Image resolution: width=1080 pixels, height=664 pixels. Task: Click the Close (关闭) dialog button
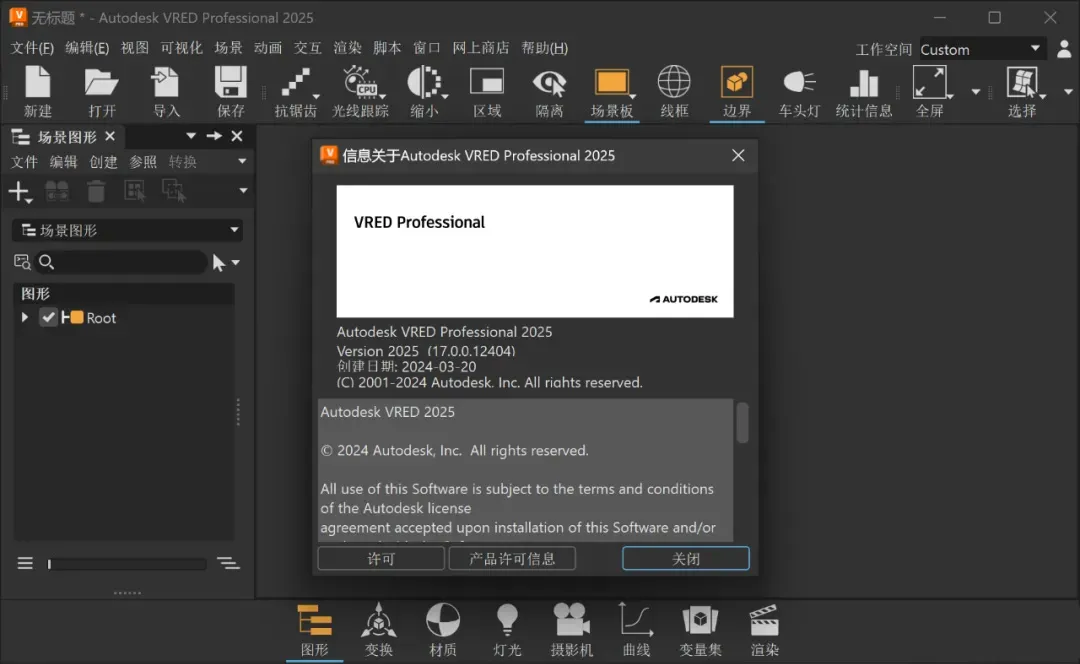click(x=685, y=558)
